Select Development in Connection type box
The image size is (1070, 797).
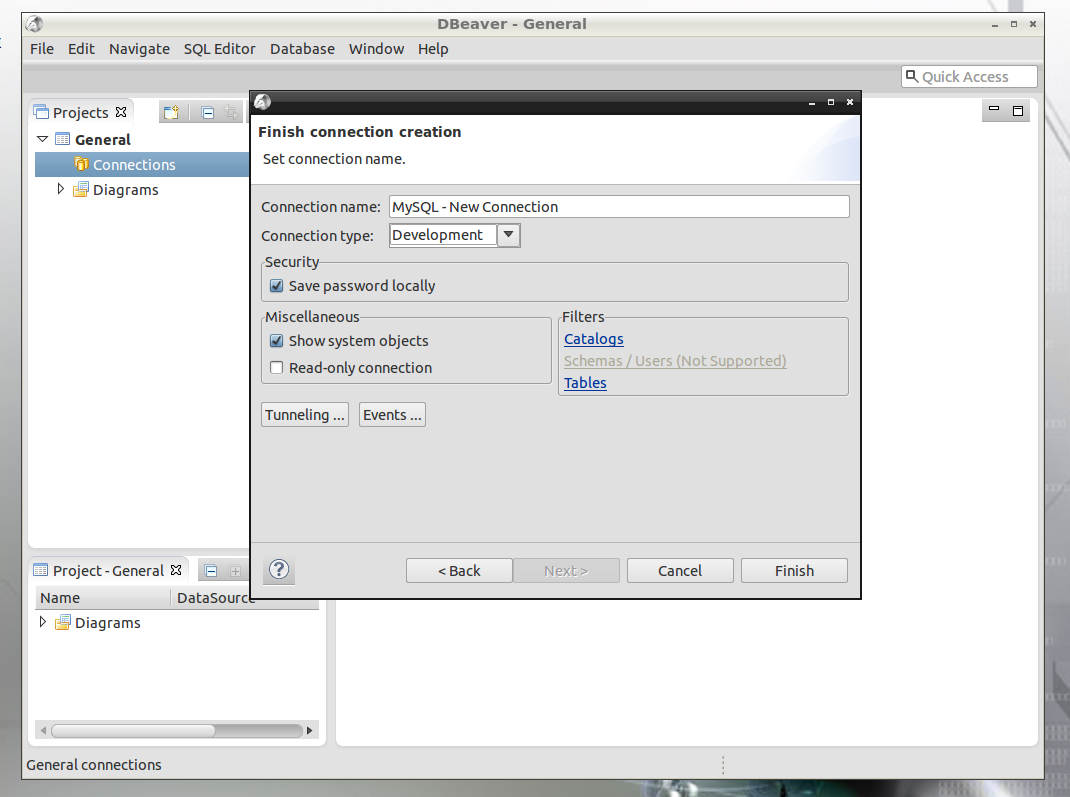point(443,235)
